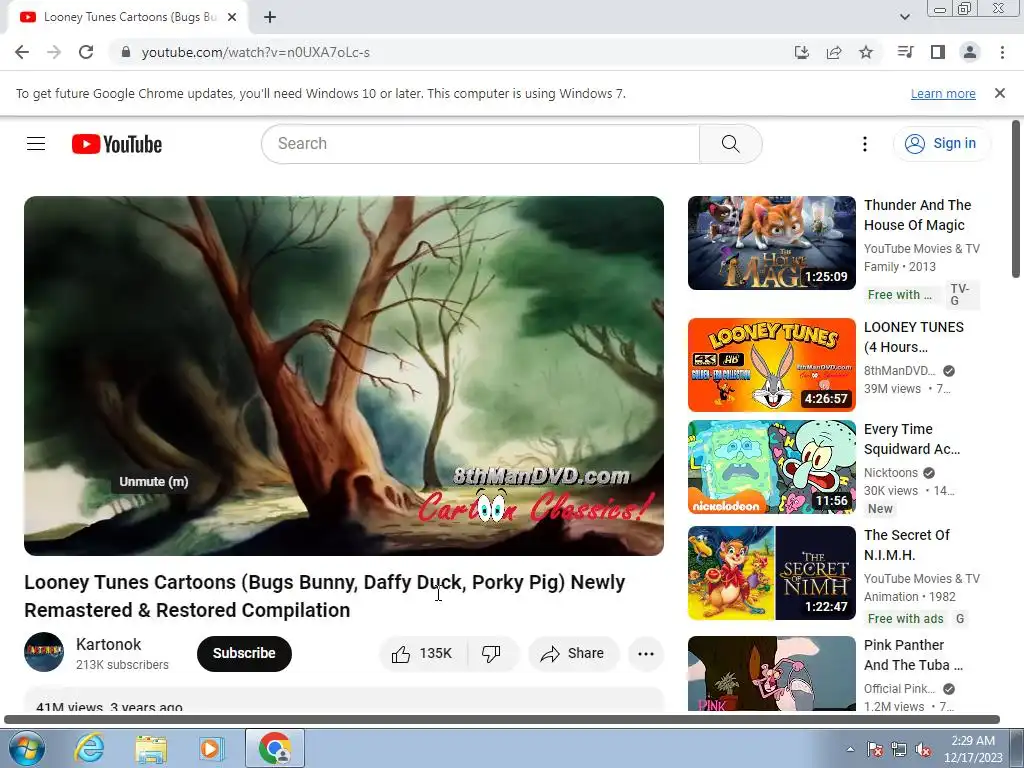Open Every Time Squidward thumbnail

point(771,467)
